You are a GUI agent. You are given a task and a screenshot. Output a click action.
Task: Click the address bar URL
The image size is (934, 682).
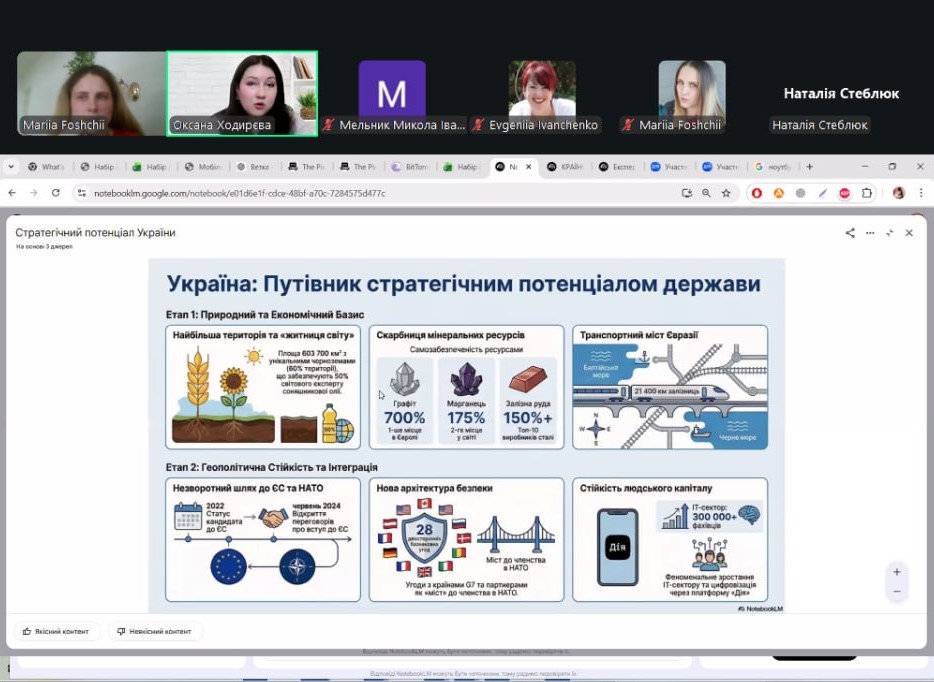point(239,193)
